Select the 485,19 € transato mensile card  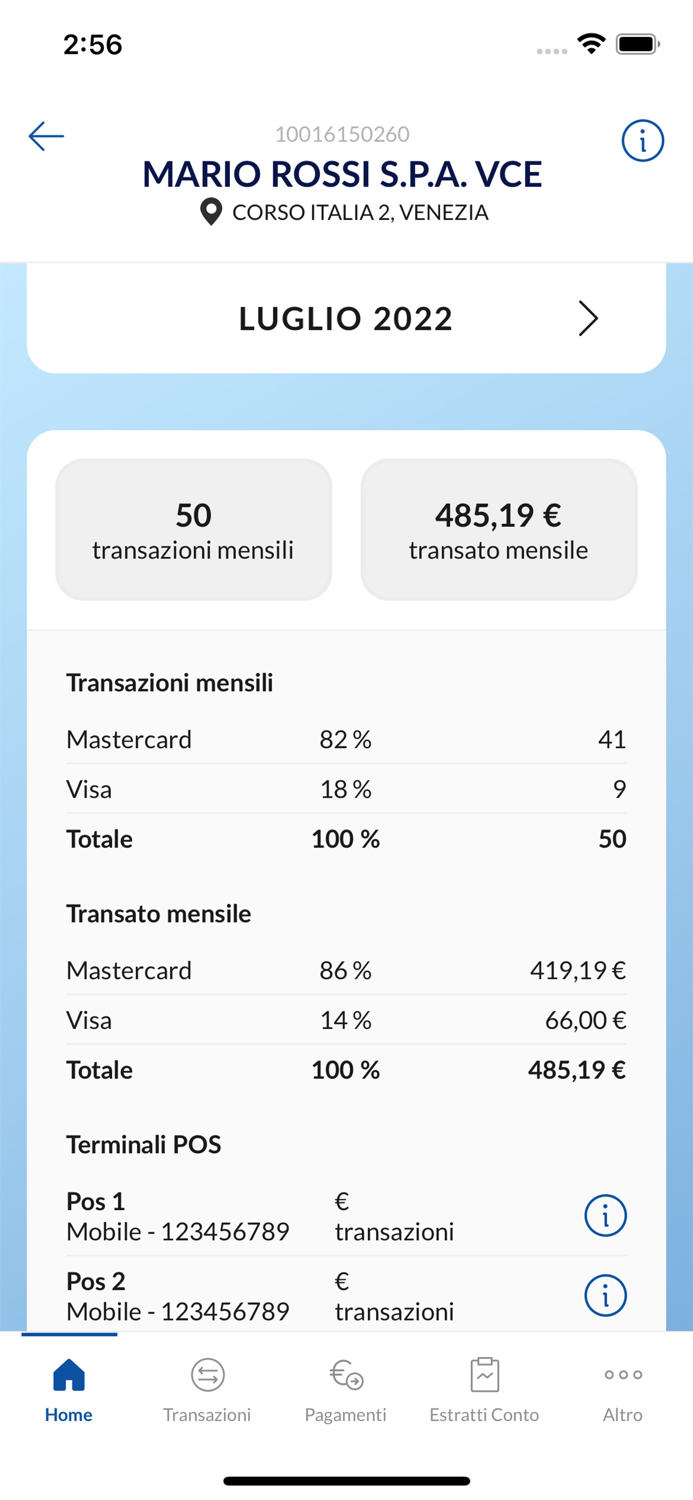point(498,529)
